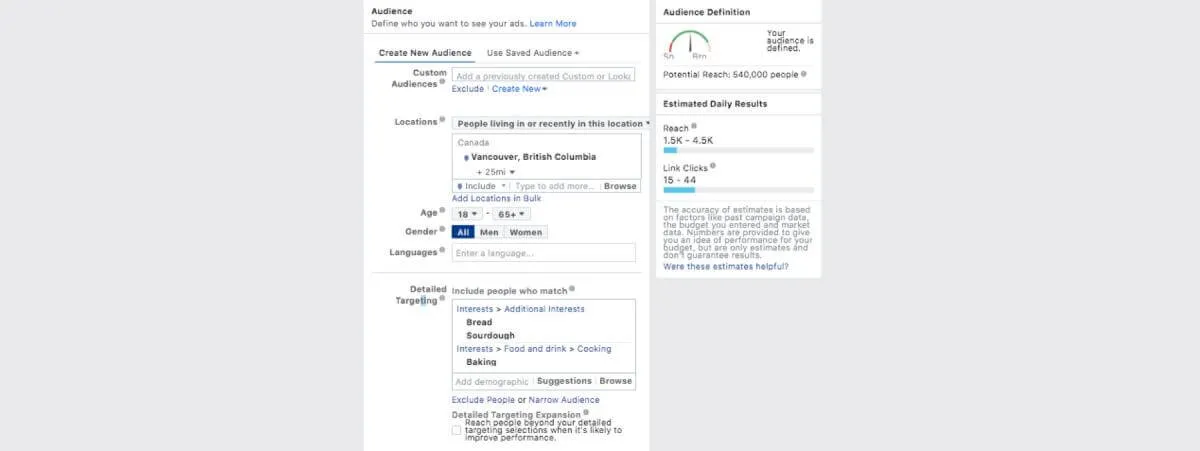Select Women gender option
This screenshot has height=451, width=1200.
525,232
